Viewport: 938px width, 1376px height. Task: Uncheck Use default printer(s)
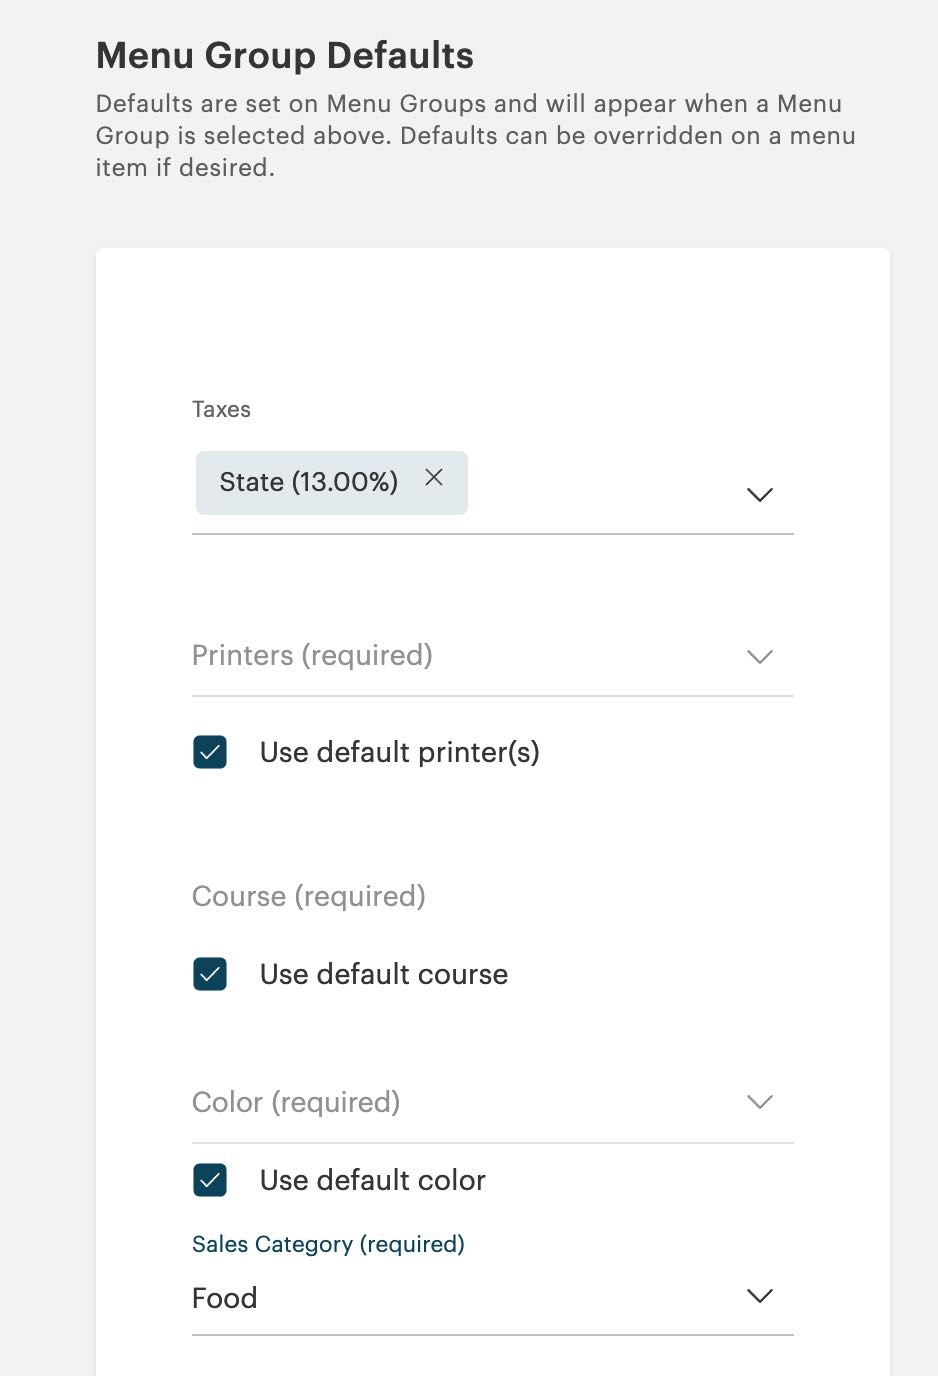[x=209, y=752]
